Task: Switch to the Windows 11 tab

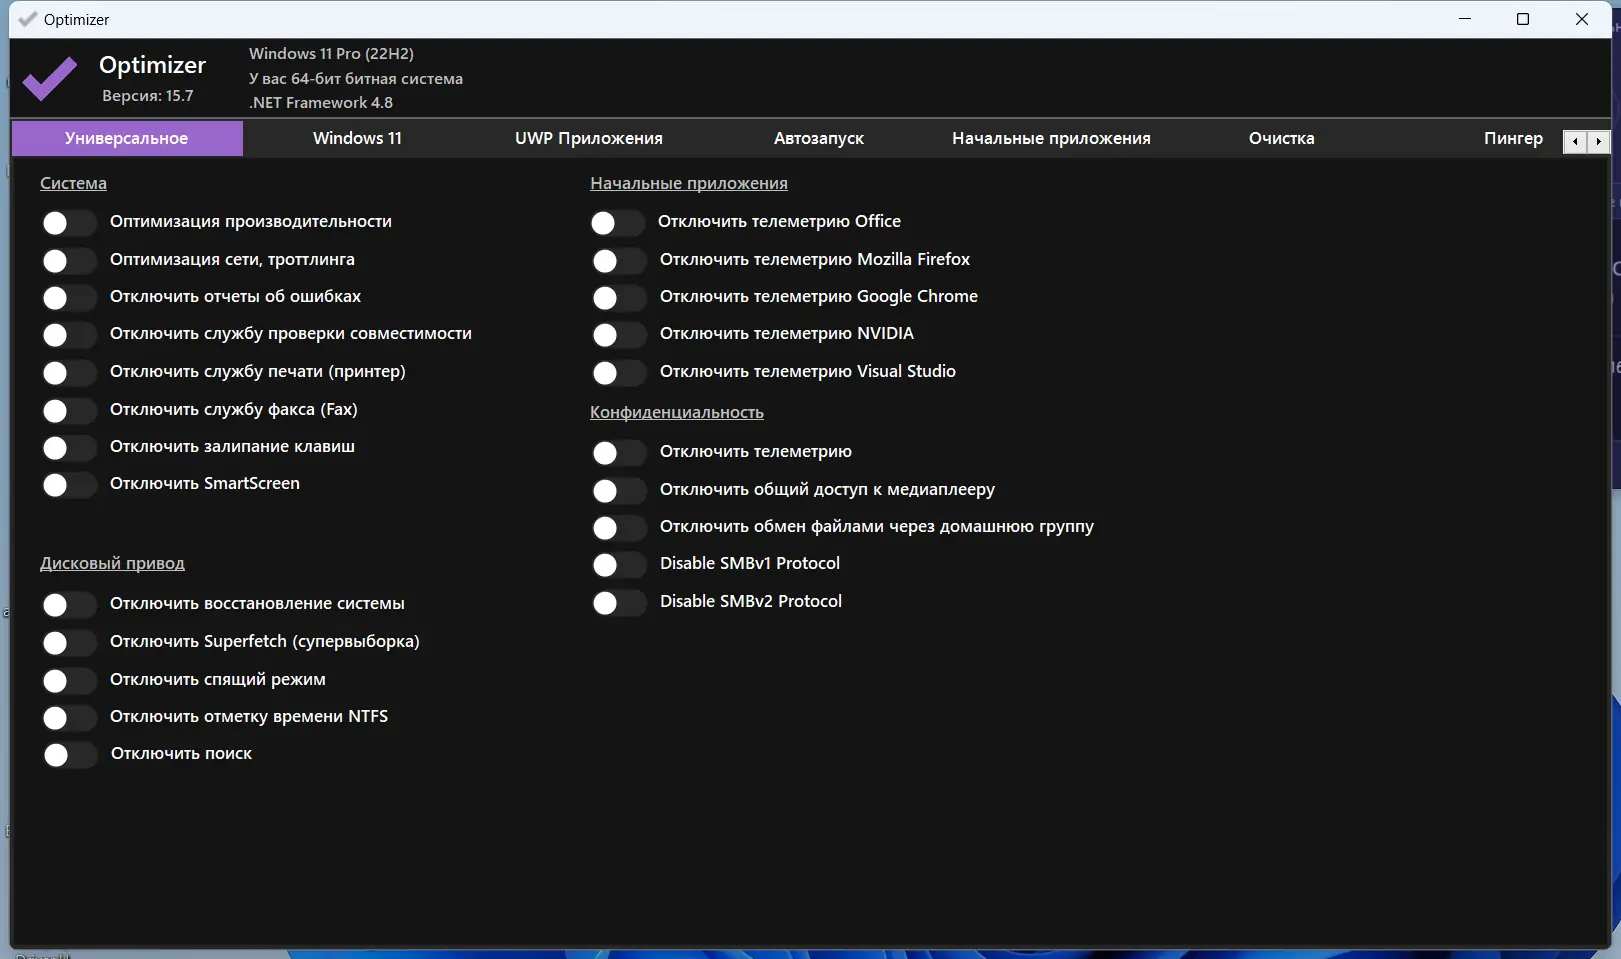Action: [357, 138]
